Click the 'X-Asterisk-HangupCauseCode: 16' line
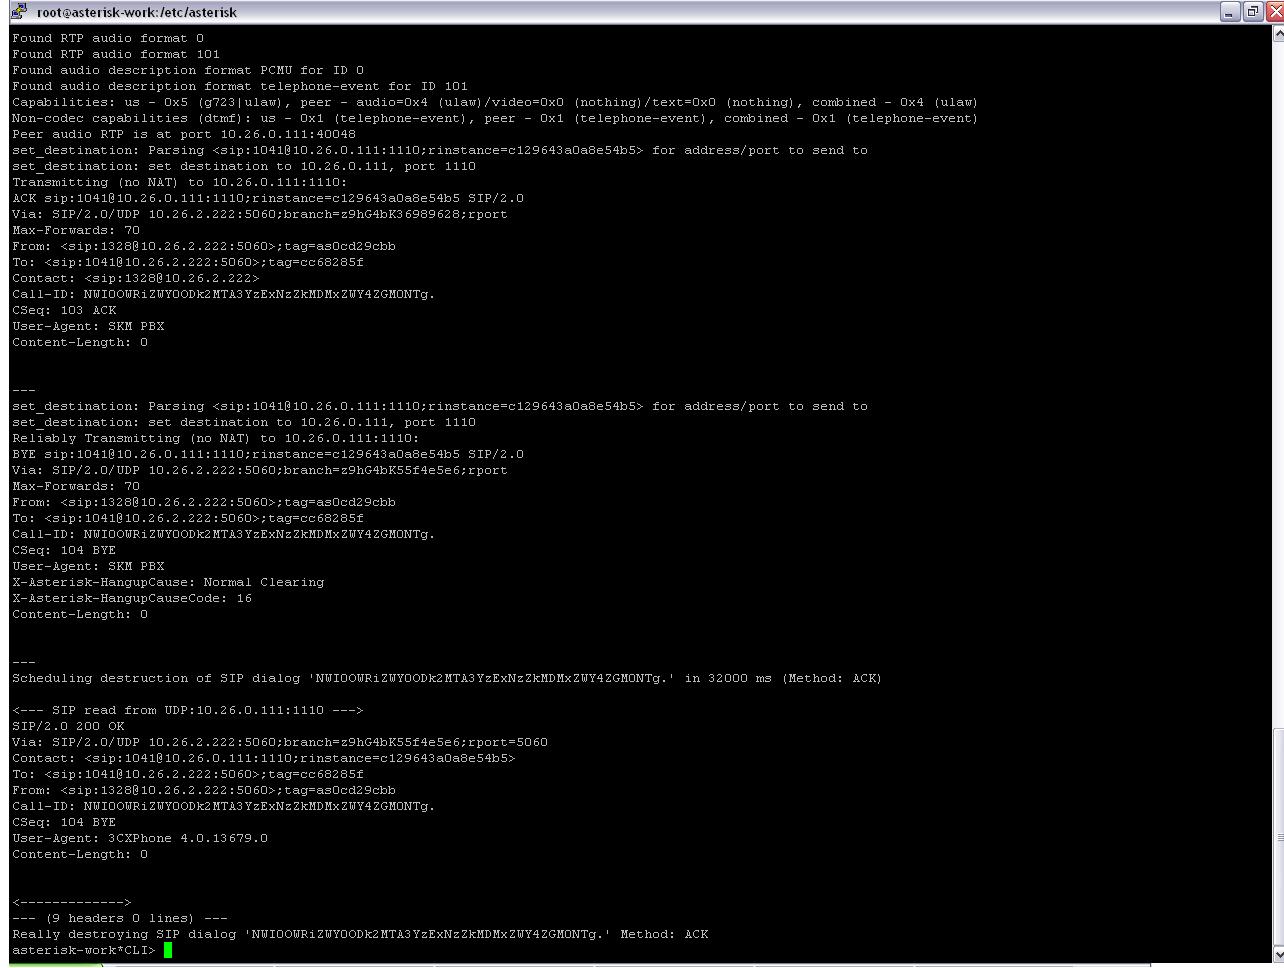Screen dimensions: 1284x968 132,598
